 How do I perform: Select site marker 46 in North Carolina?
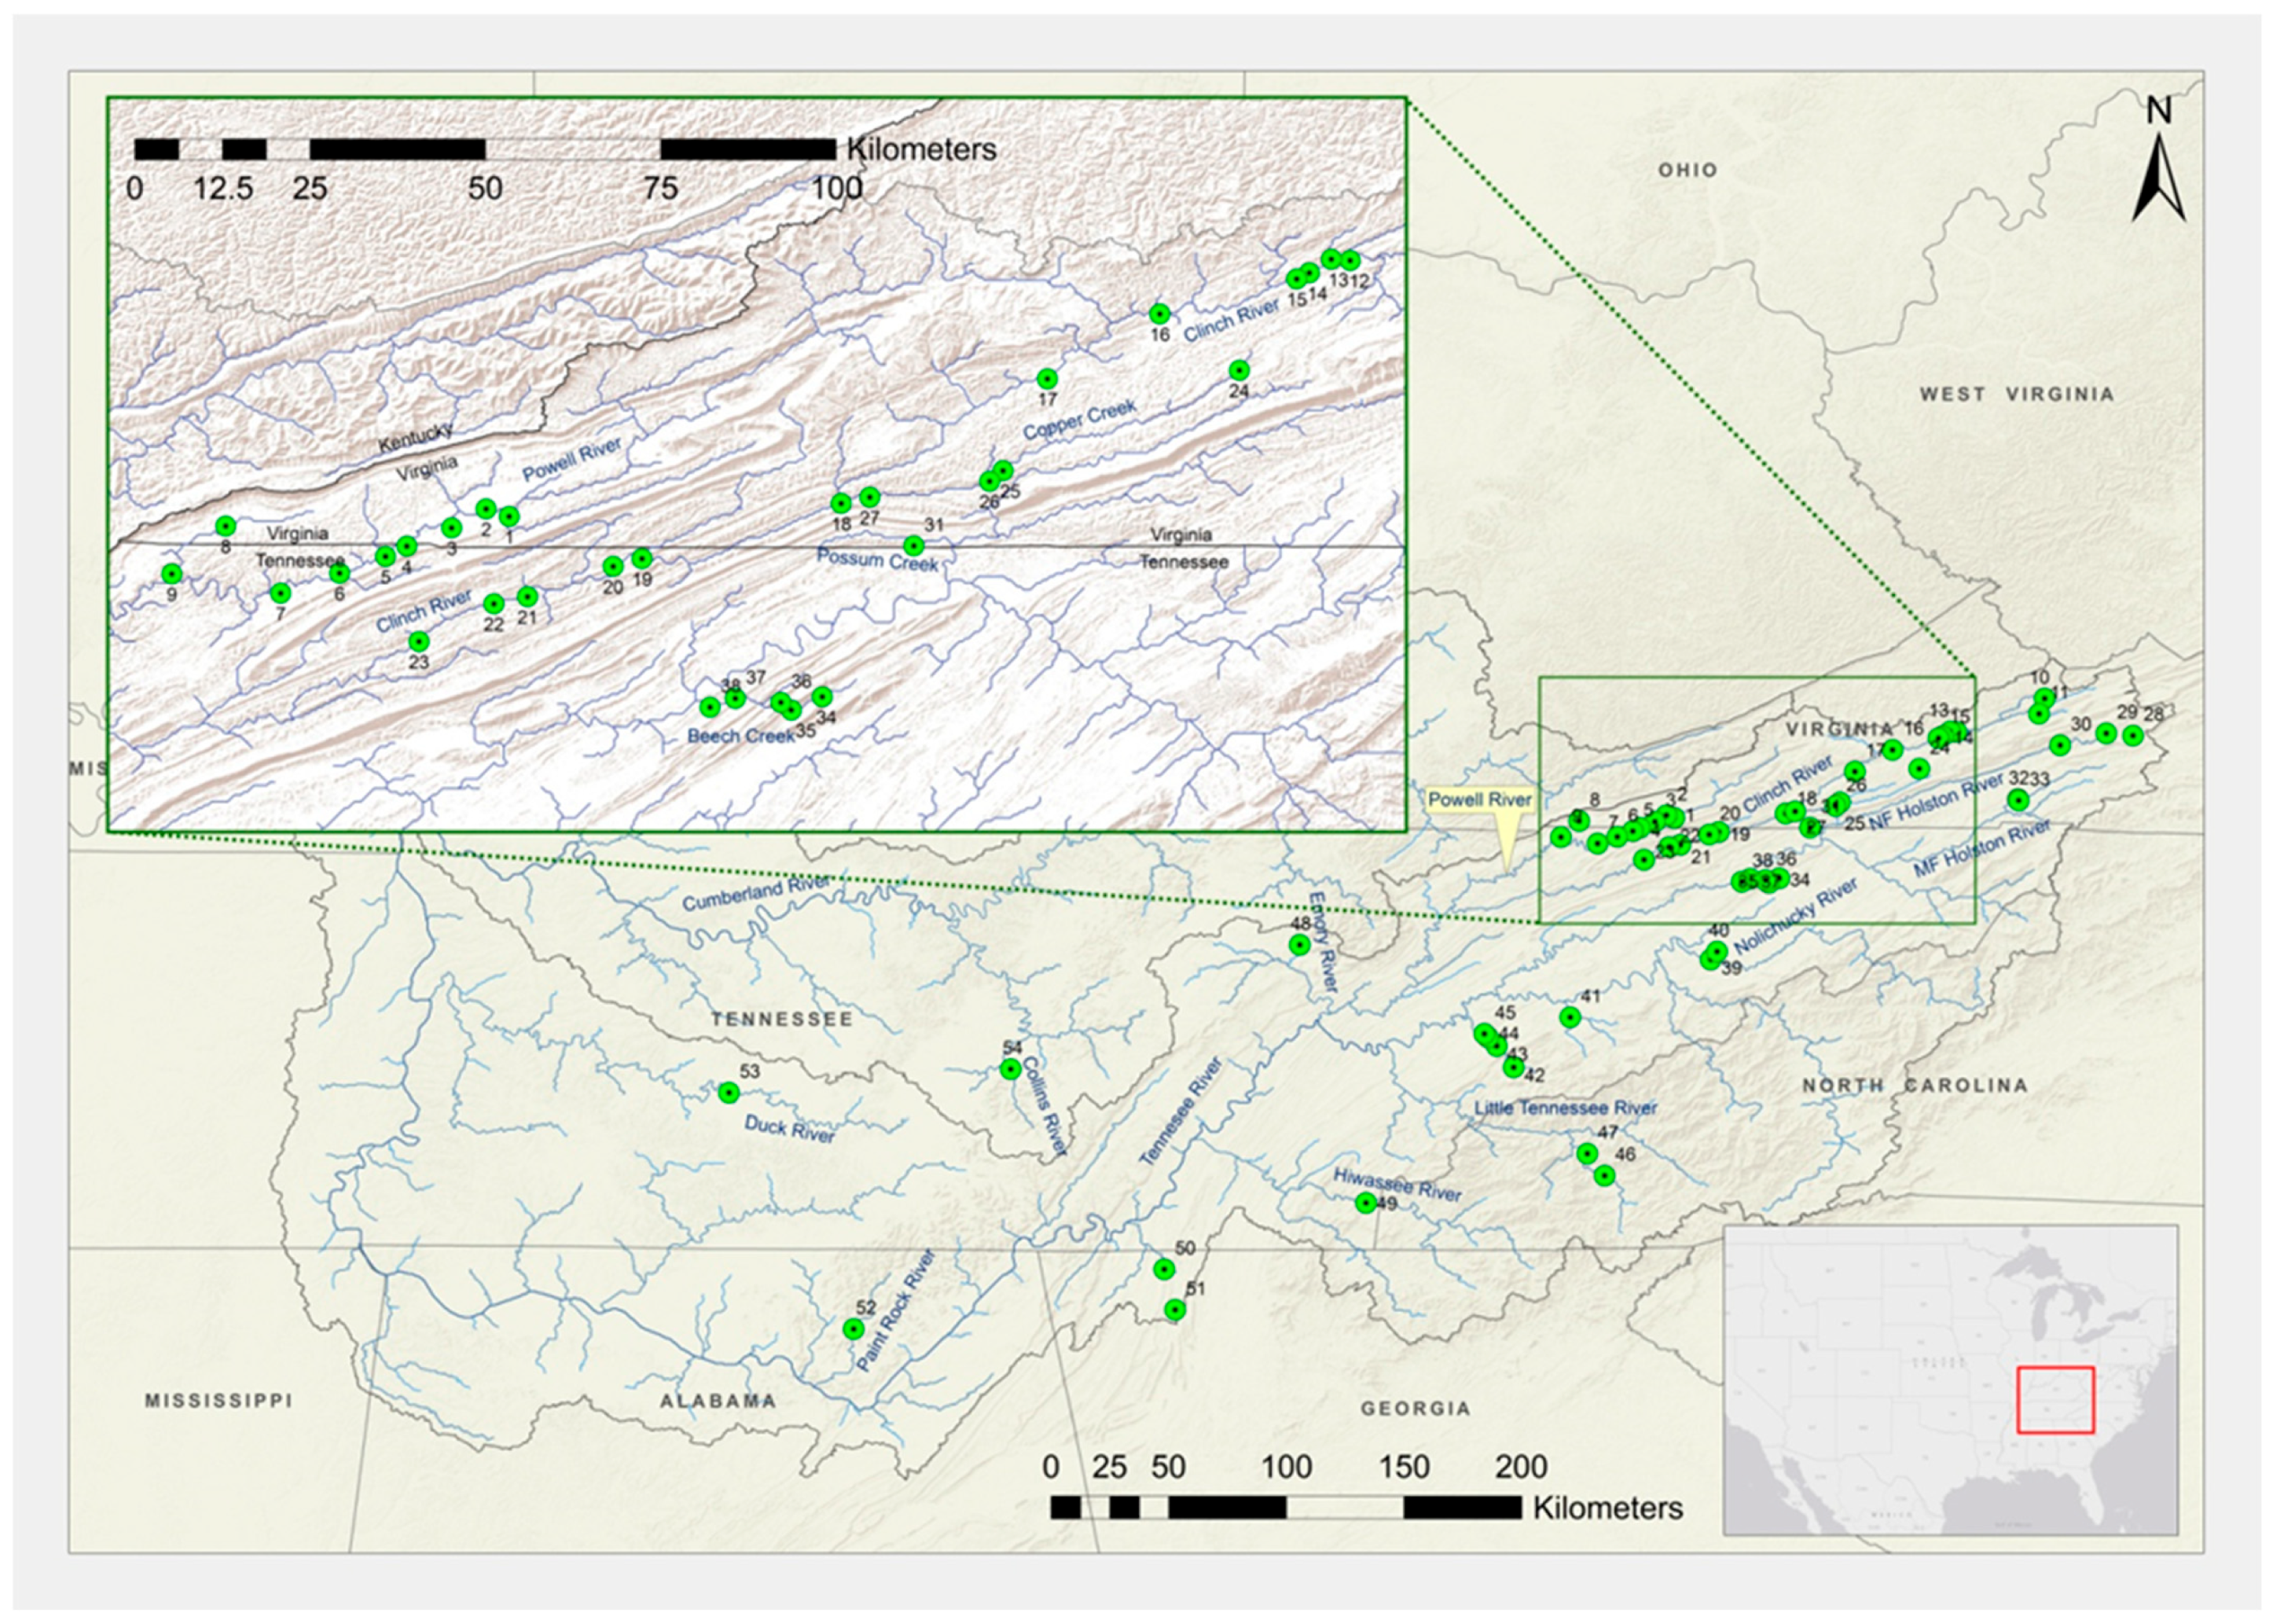point(1604,1175)
